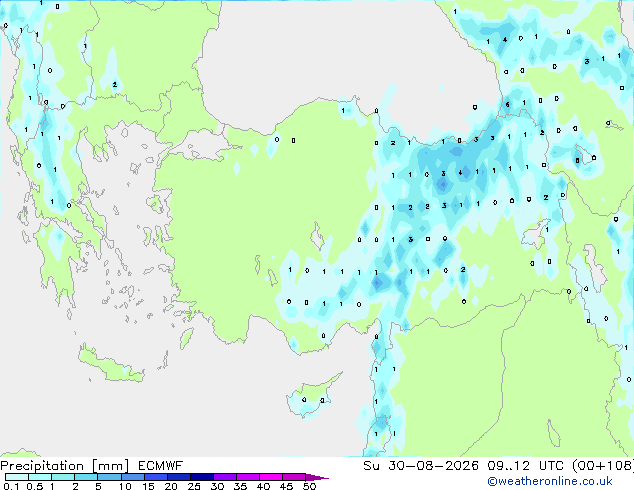Pick the 45–50 mm legend swatch
Screen dimensions: 634x490
[294, 477]
